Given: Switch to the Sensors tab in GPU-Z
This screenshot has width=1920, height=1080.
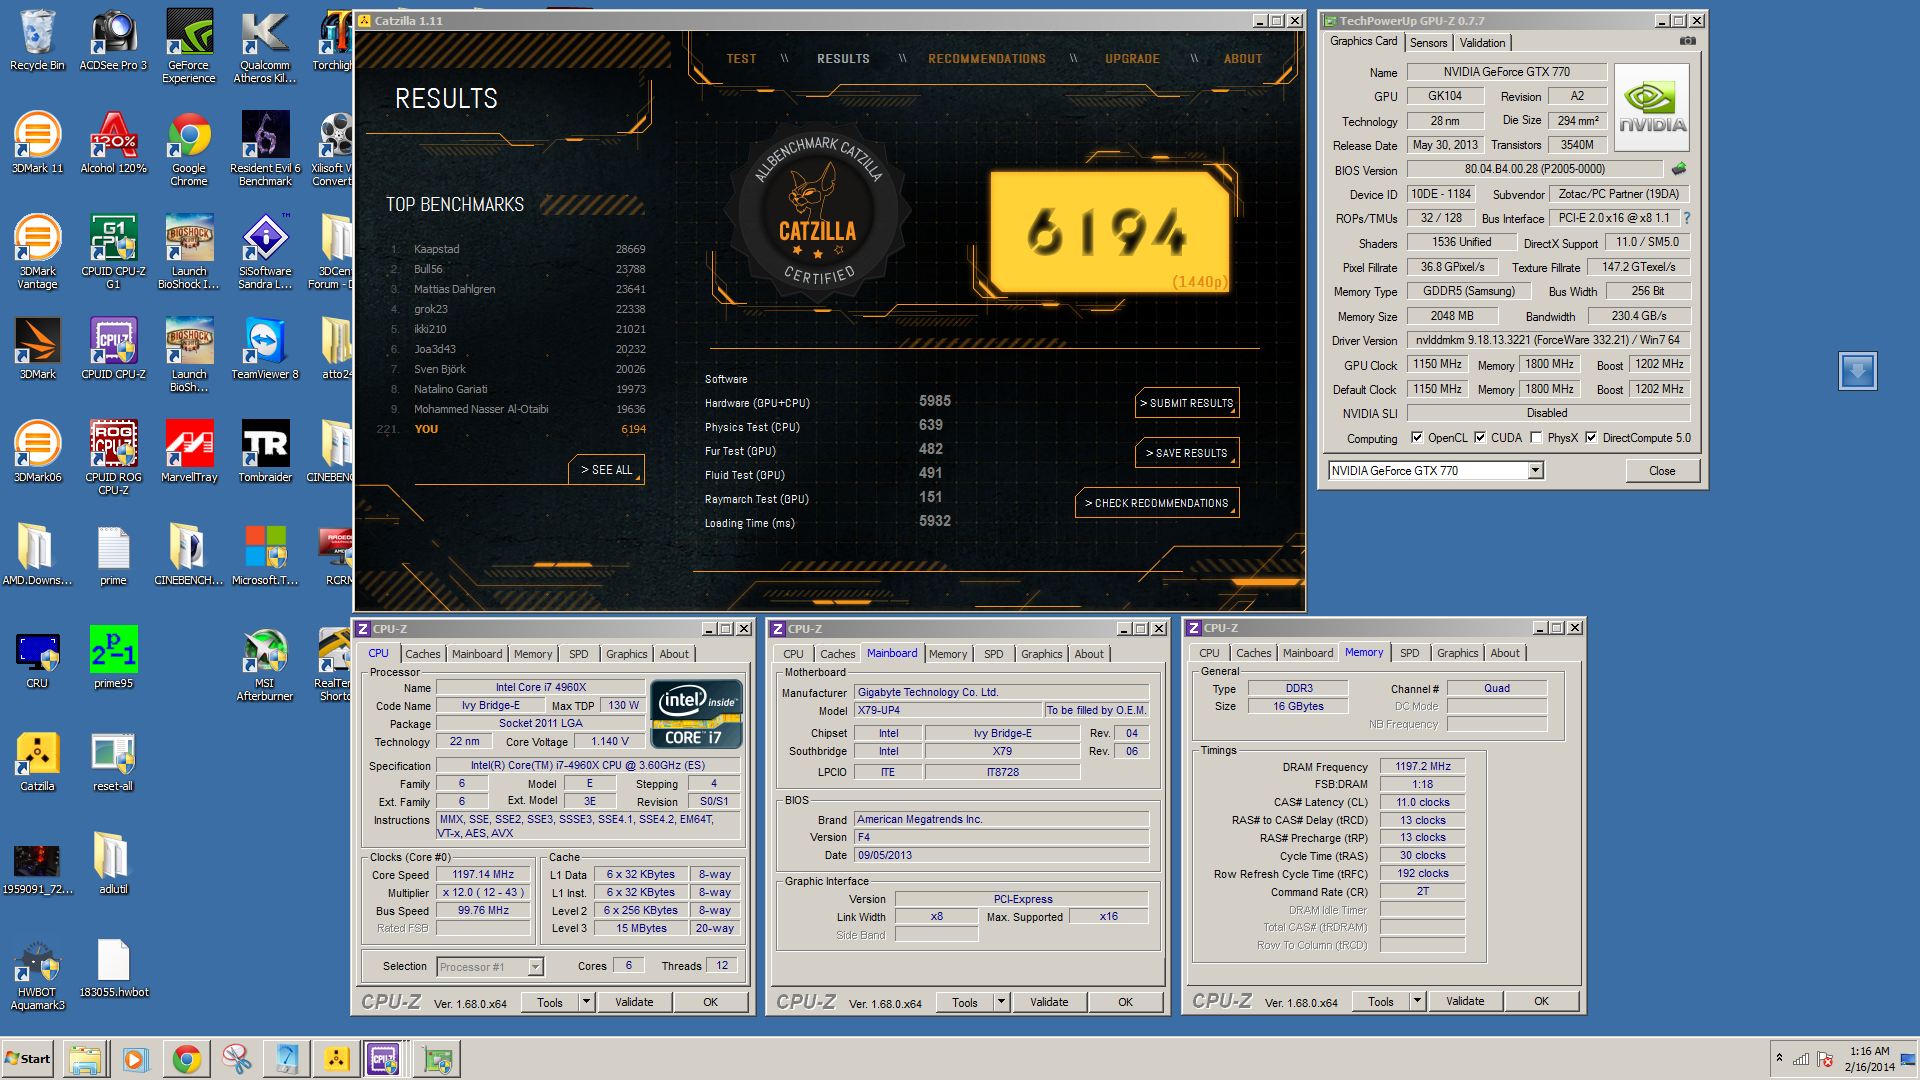Looking at the screenshot, I should tap(1428, 43).
